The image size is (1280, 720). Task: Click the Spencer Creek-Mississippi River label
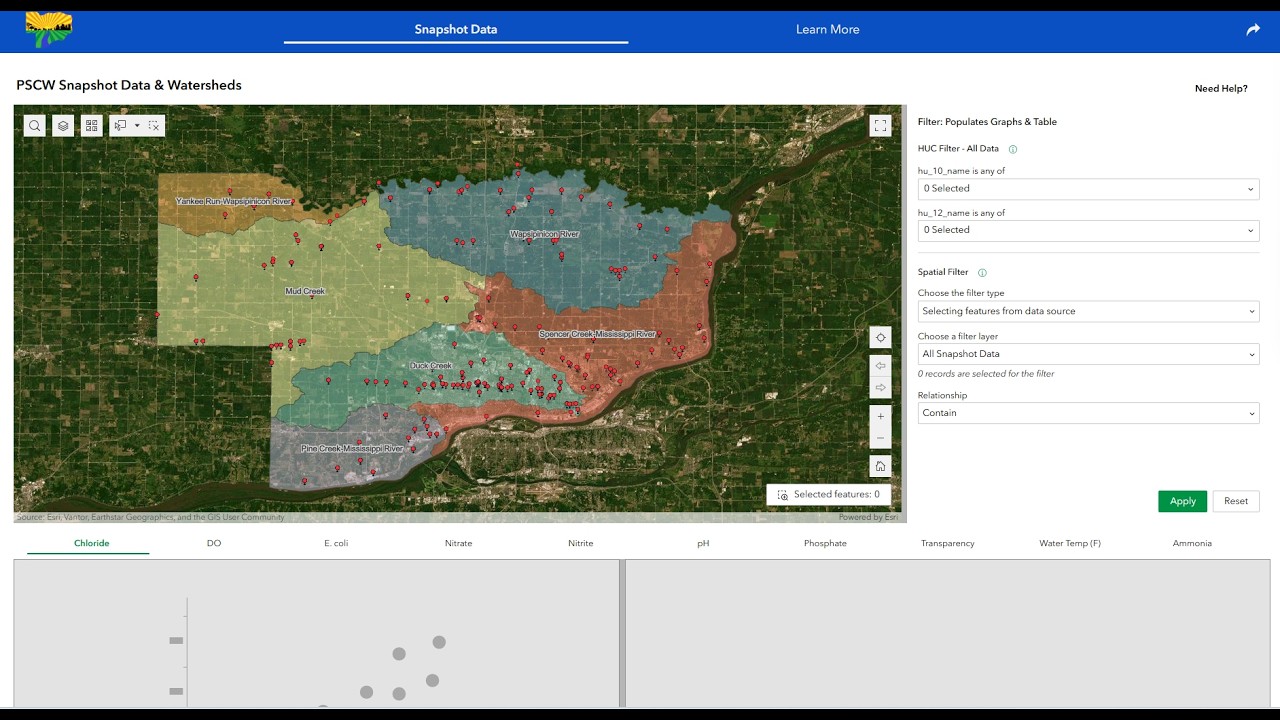(x=597, y=334)
